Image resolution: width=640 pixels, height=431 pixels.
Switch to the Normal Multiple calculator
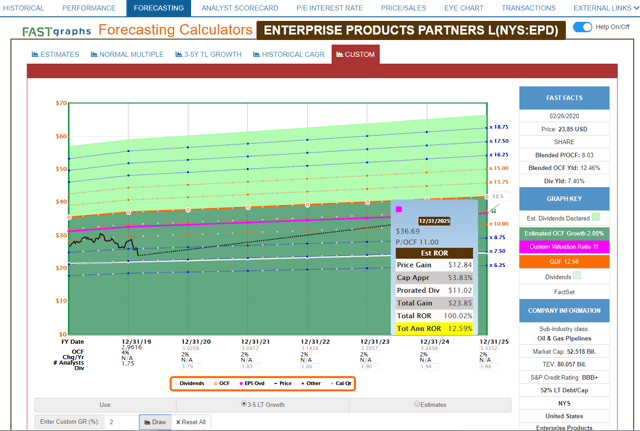[x=127, y=54]
